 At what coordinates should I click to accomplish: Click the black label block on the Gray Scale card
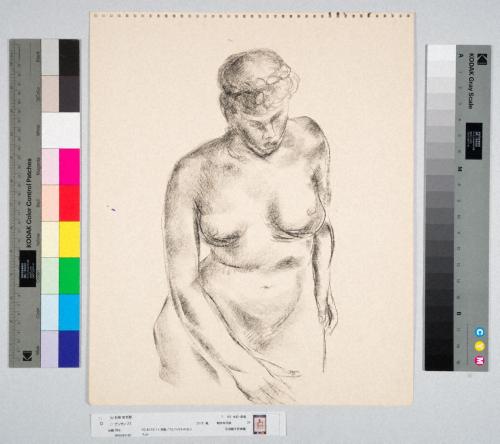(474, 141)
